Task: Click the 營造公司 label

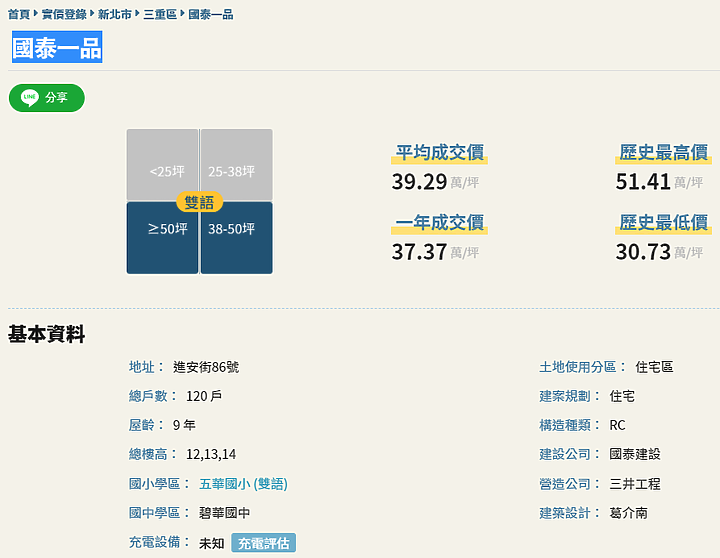Action: (x=570, y=484)
